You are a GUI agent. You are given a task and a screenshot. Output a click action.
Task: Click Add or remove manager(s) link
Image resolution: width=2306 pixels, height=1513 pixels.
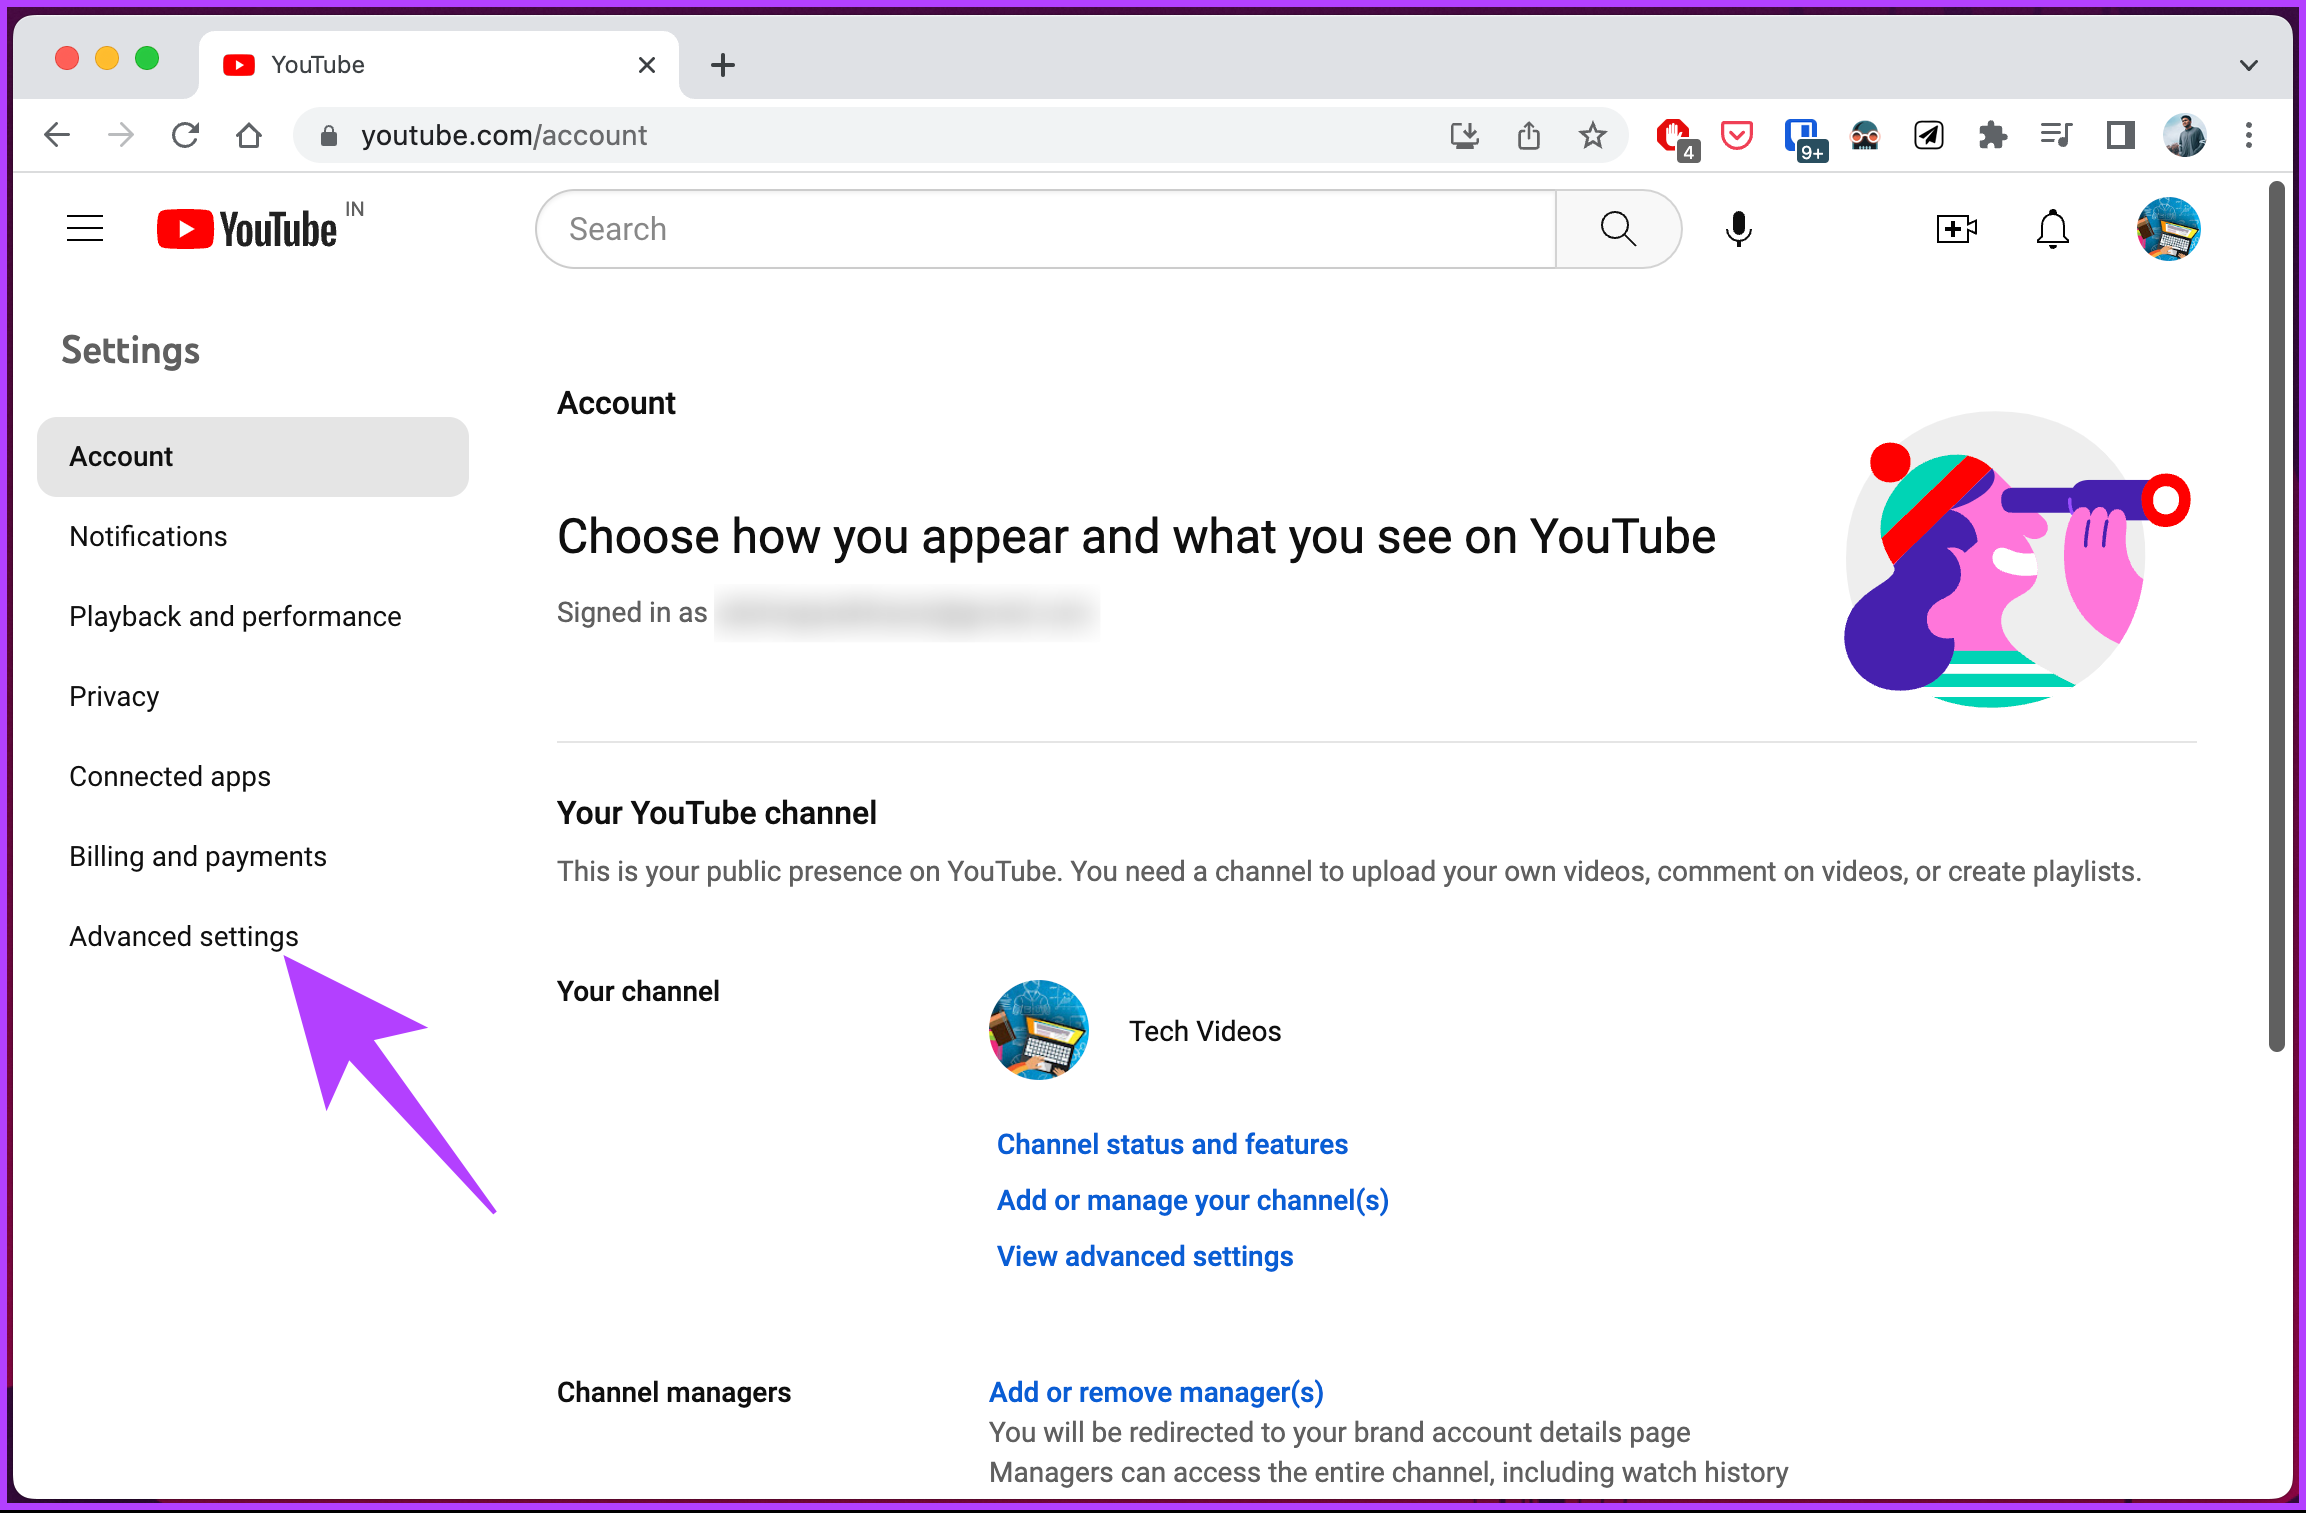click(x=1156, y=1392)
